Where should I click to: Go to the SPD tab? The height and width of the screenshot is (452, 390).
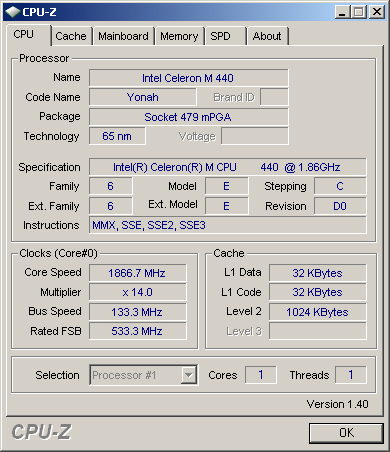[x=225, y=36]
